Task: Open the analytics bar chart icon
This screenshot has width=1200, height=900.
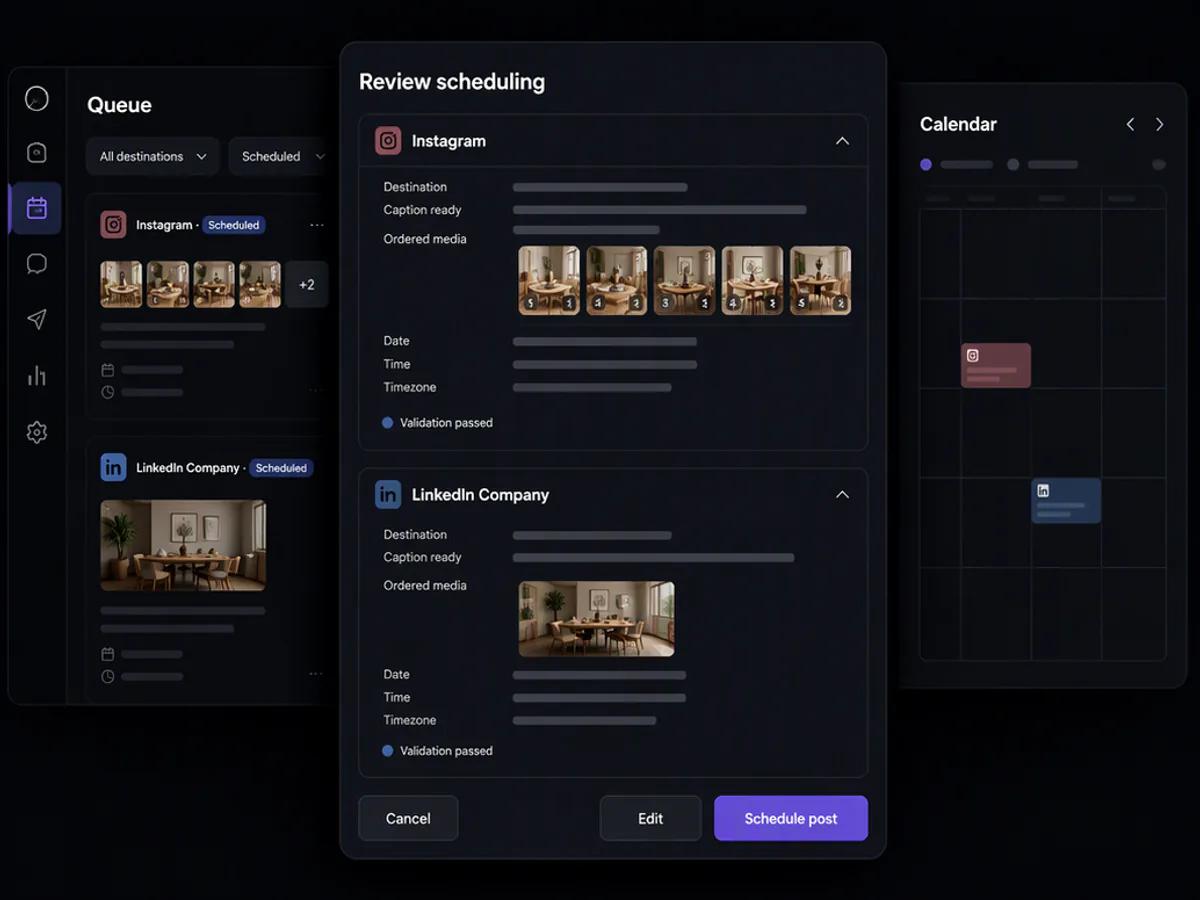Action: click(x=36, y=376)
